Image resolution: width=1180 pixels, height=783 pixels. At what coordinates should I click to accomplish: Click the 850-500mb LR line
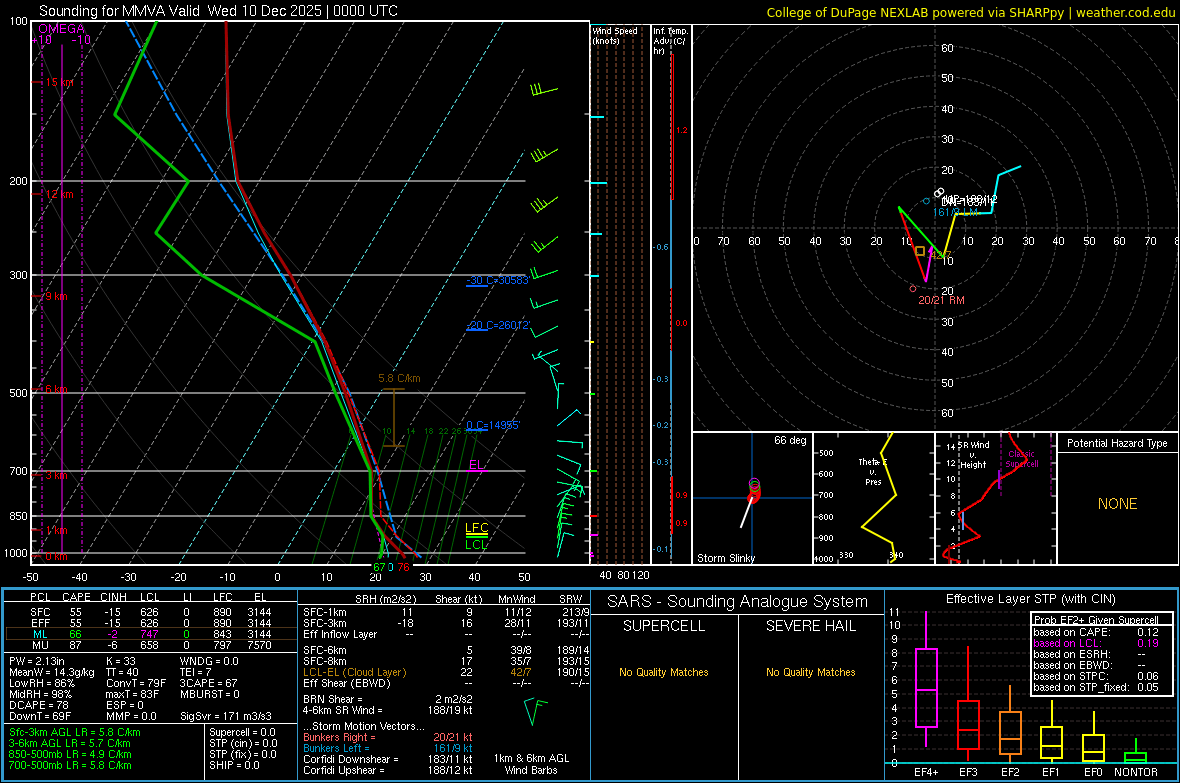[x=70, y=754]
